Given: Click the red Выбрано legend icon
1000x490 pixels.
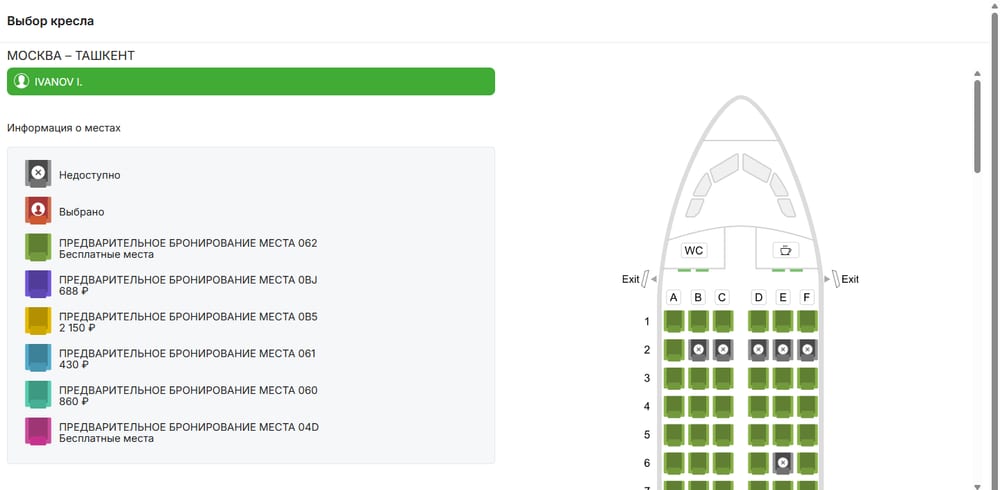Looking at the screenshot, I should coord(38,211).
